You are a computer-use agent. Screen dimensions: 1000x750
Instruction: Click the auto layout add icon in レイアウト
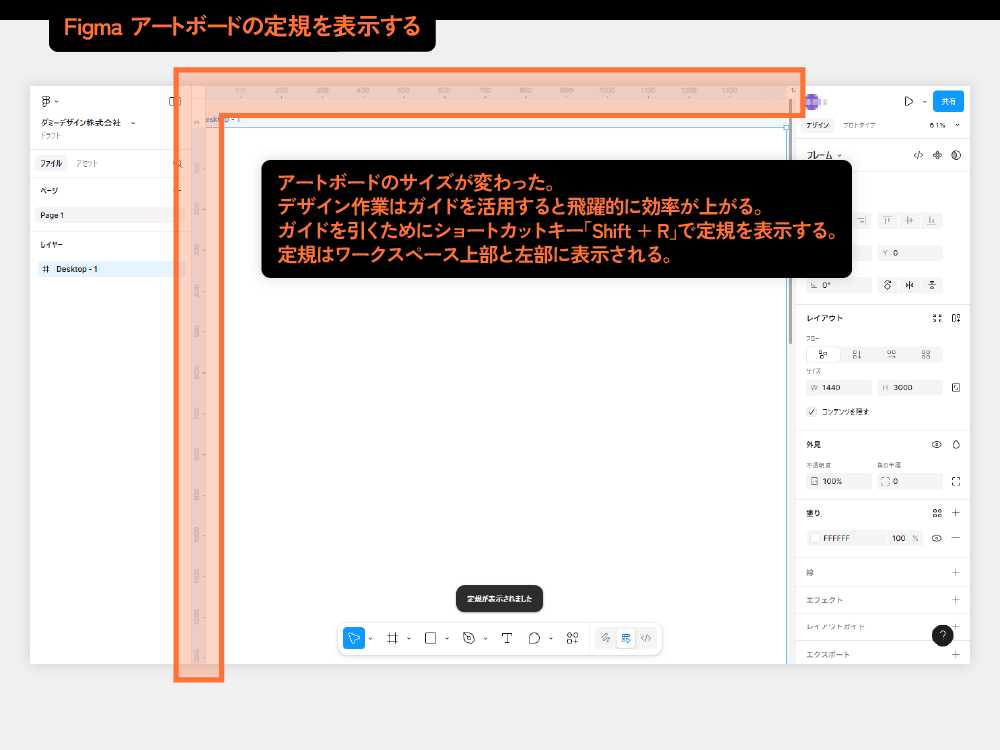(956, 318)
